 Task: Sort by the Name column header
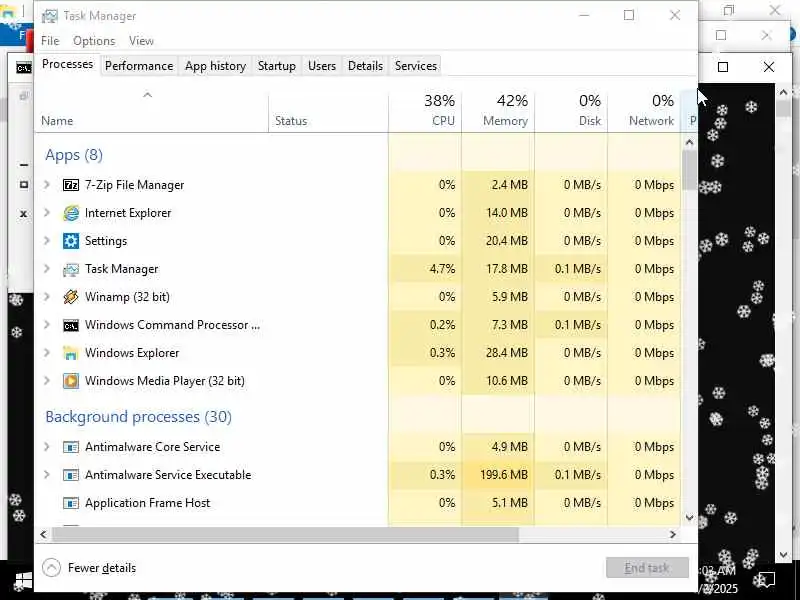(x=152, y=111)
